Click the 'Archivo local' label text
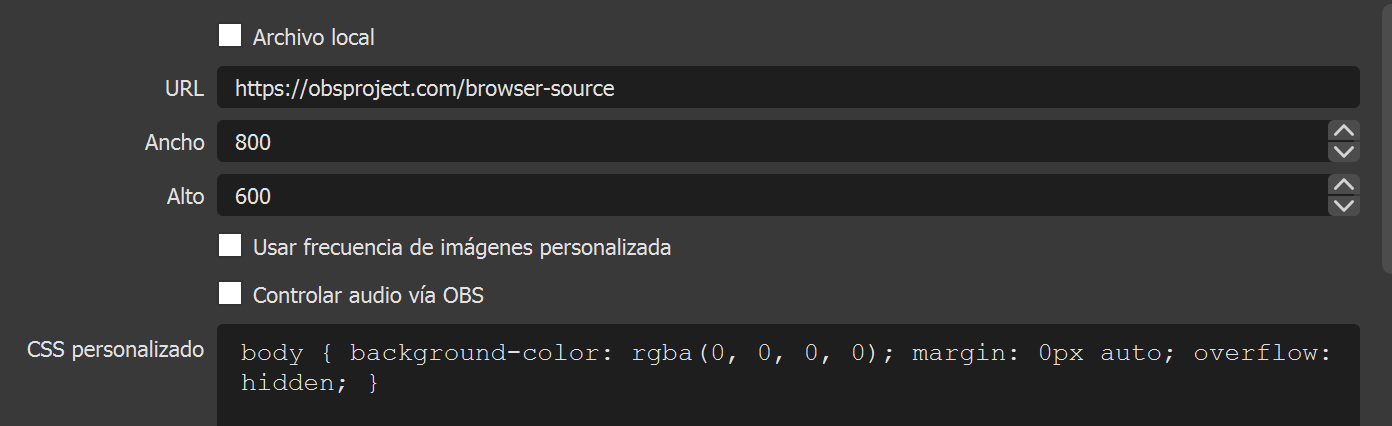 (x=314, y=38)
